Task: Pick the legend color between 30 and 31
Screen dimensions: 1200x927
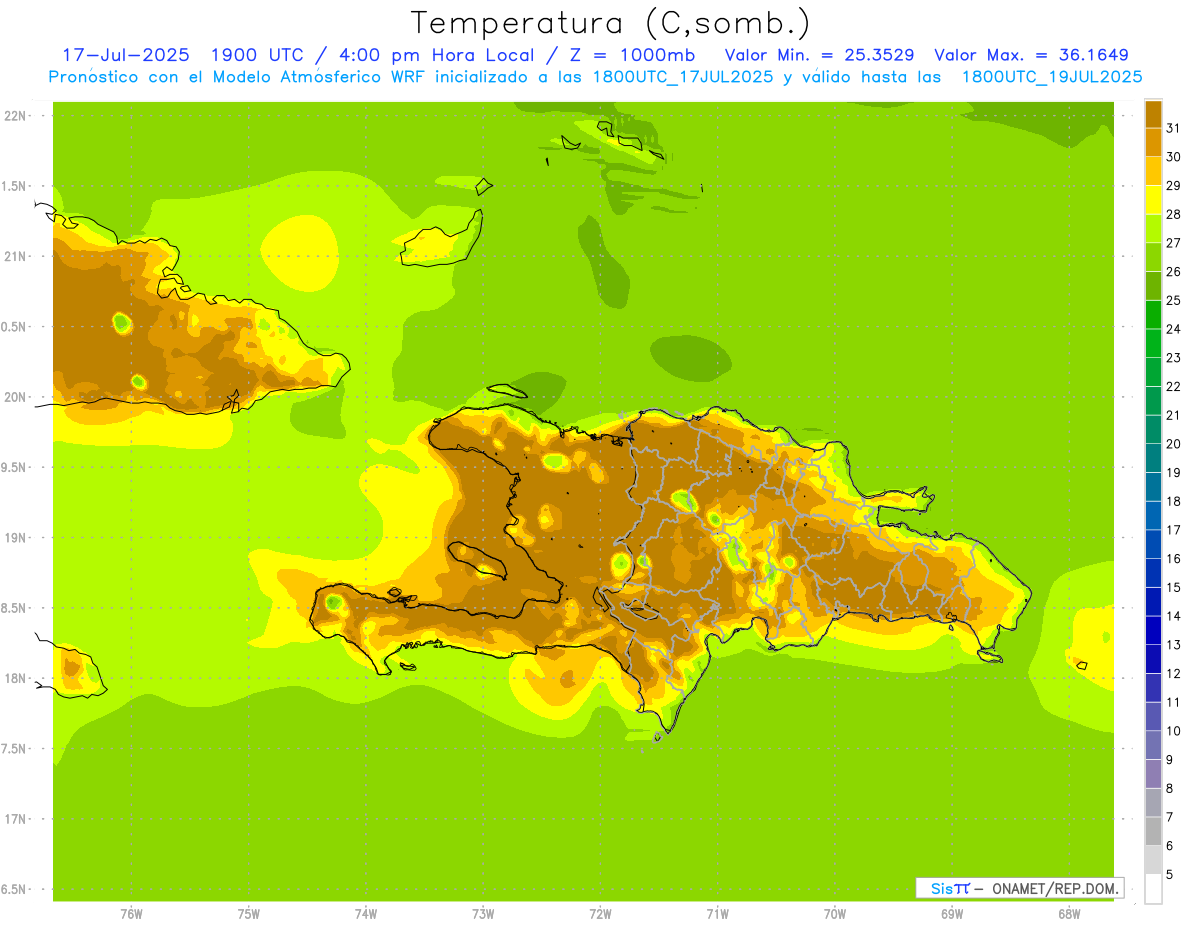Action: tap(1153, 142)
